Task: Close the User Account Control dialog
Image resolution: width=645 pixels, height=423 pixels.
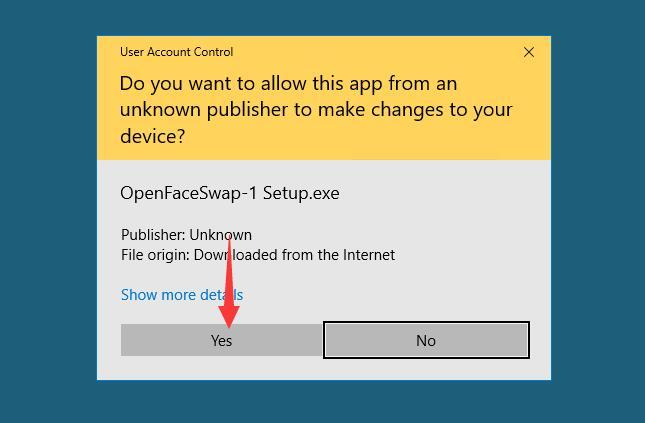Action: 529,52
